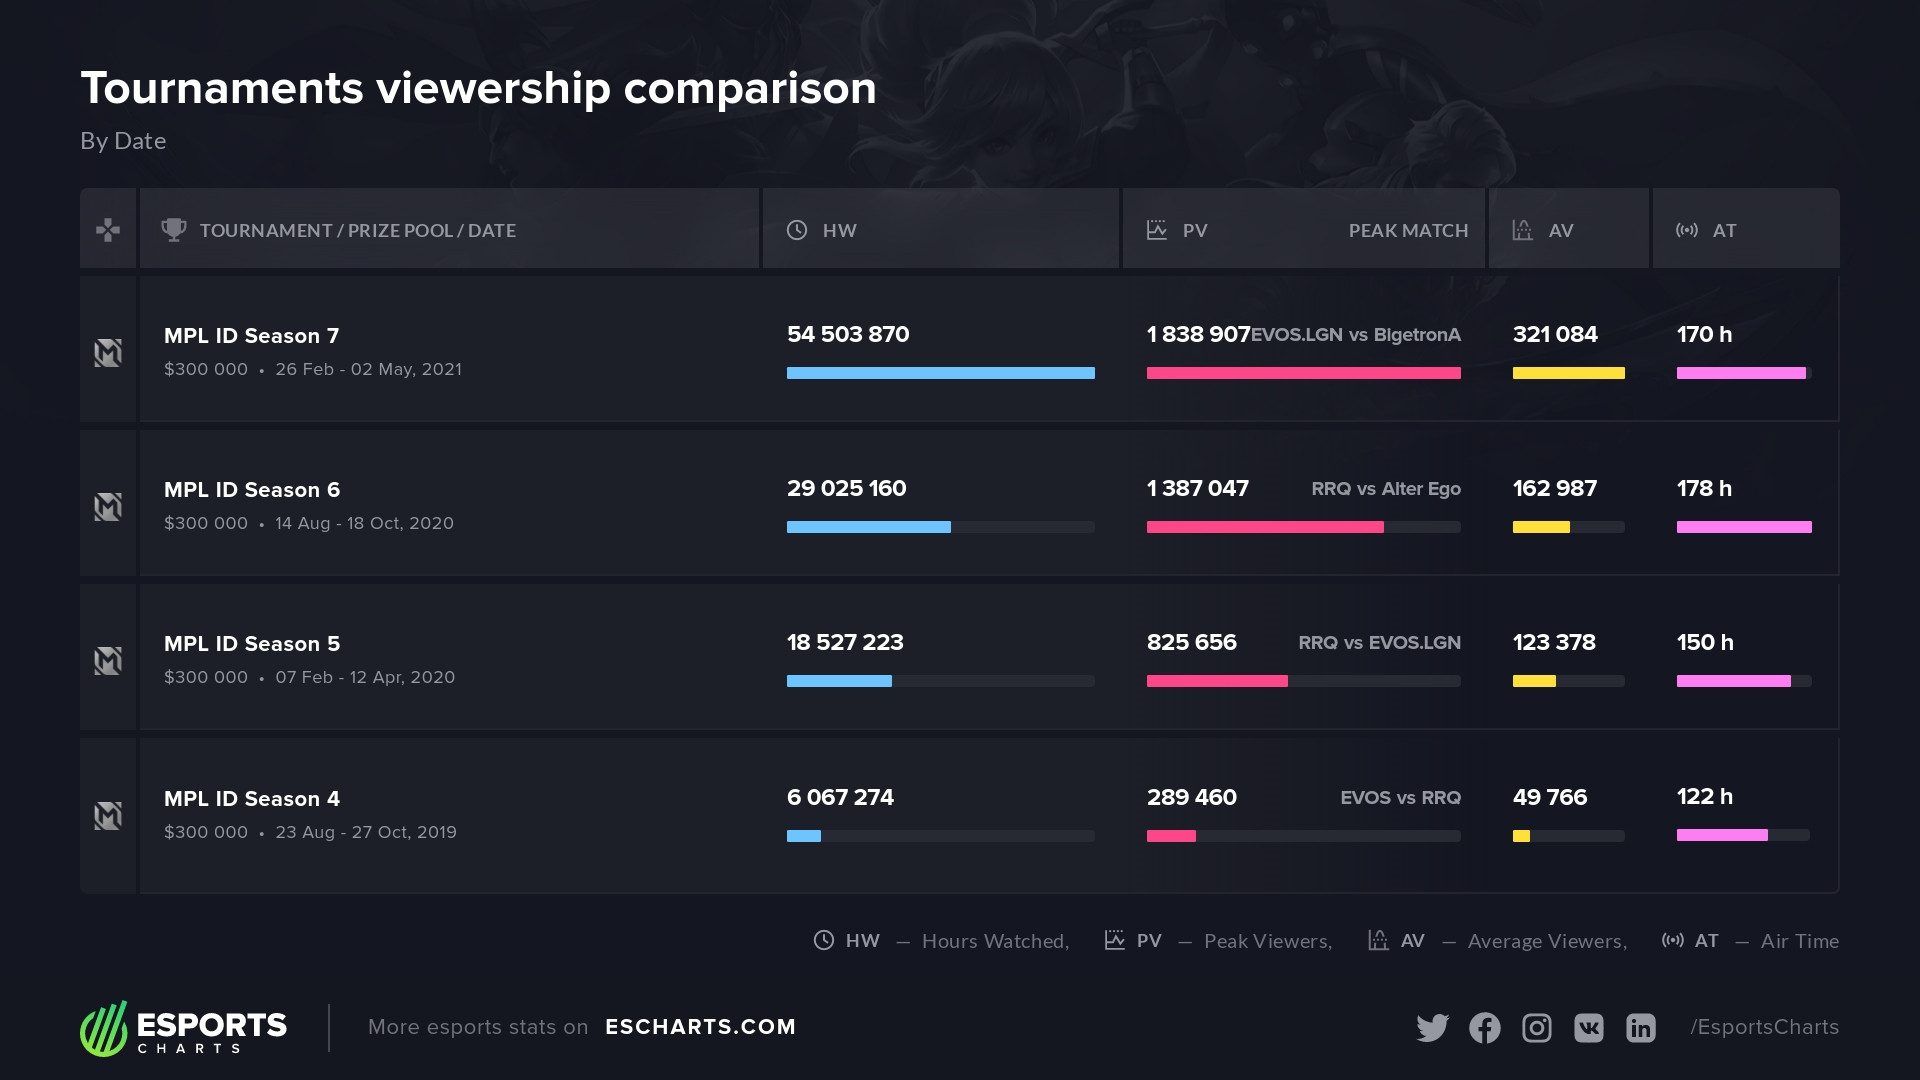Click Season 7 blue hours watched bar

pyautogui.click(x=940, y=373)
